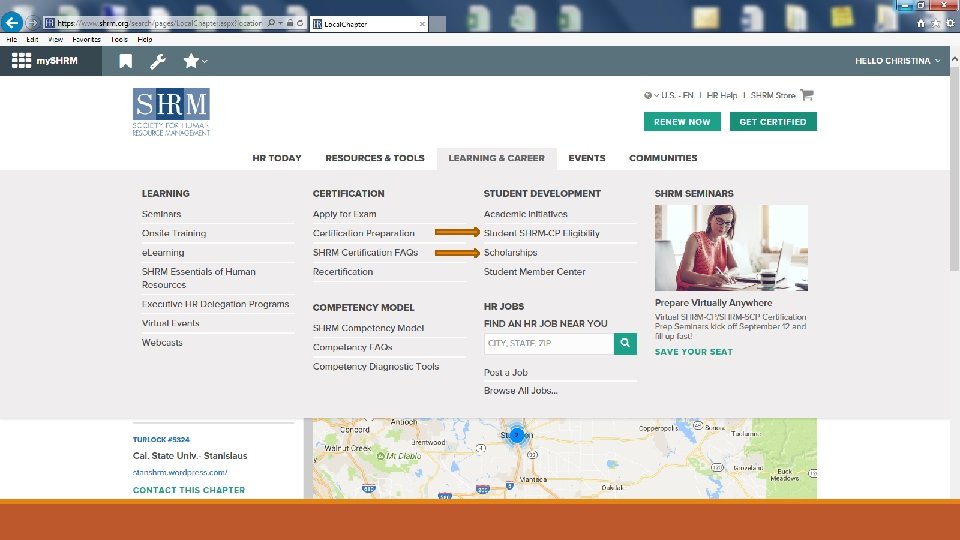Open Onsite Training link
960x540 pixels.
(x=174, y=233)
